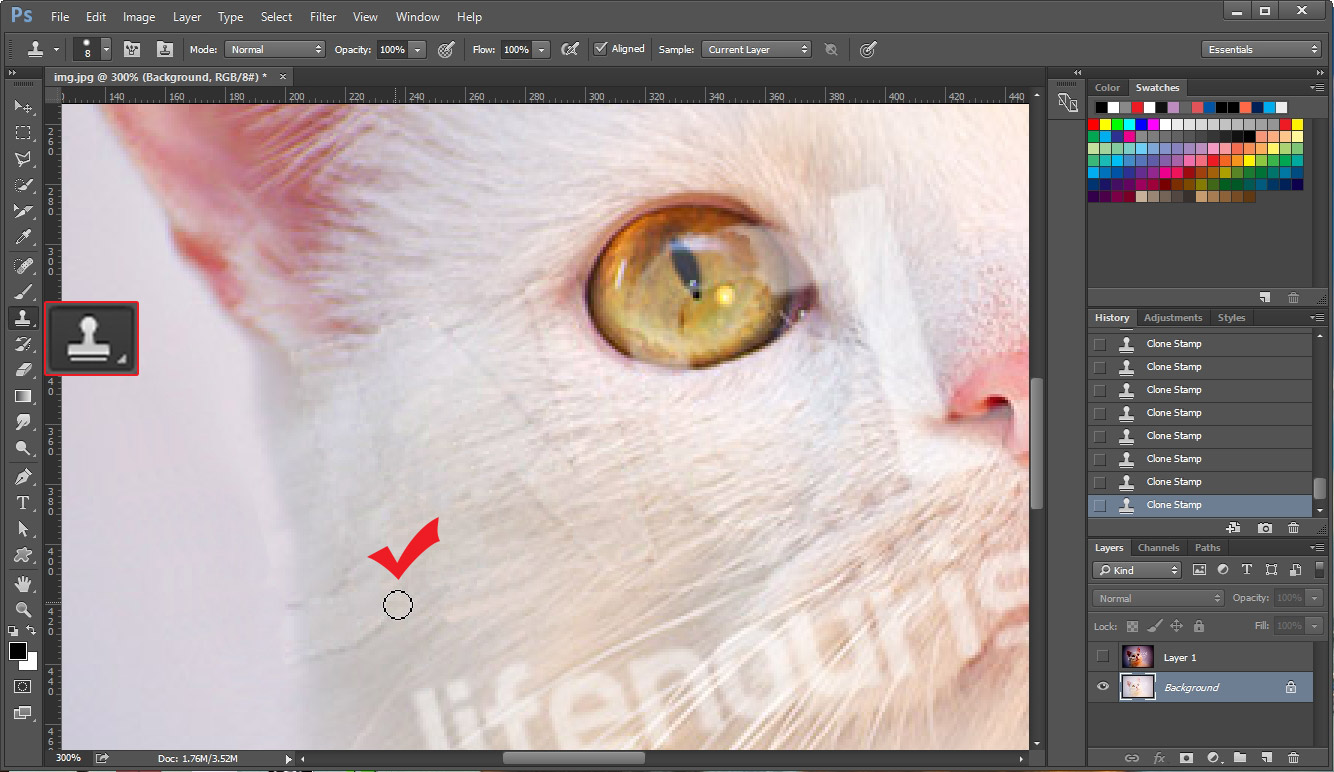This screenshot has width=1334, height=772.
Task: Select the Clone Stamp tool in toolbar
Action: tap(23, 318)
